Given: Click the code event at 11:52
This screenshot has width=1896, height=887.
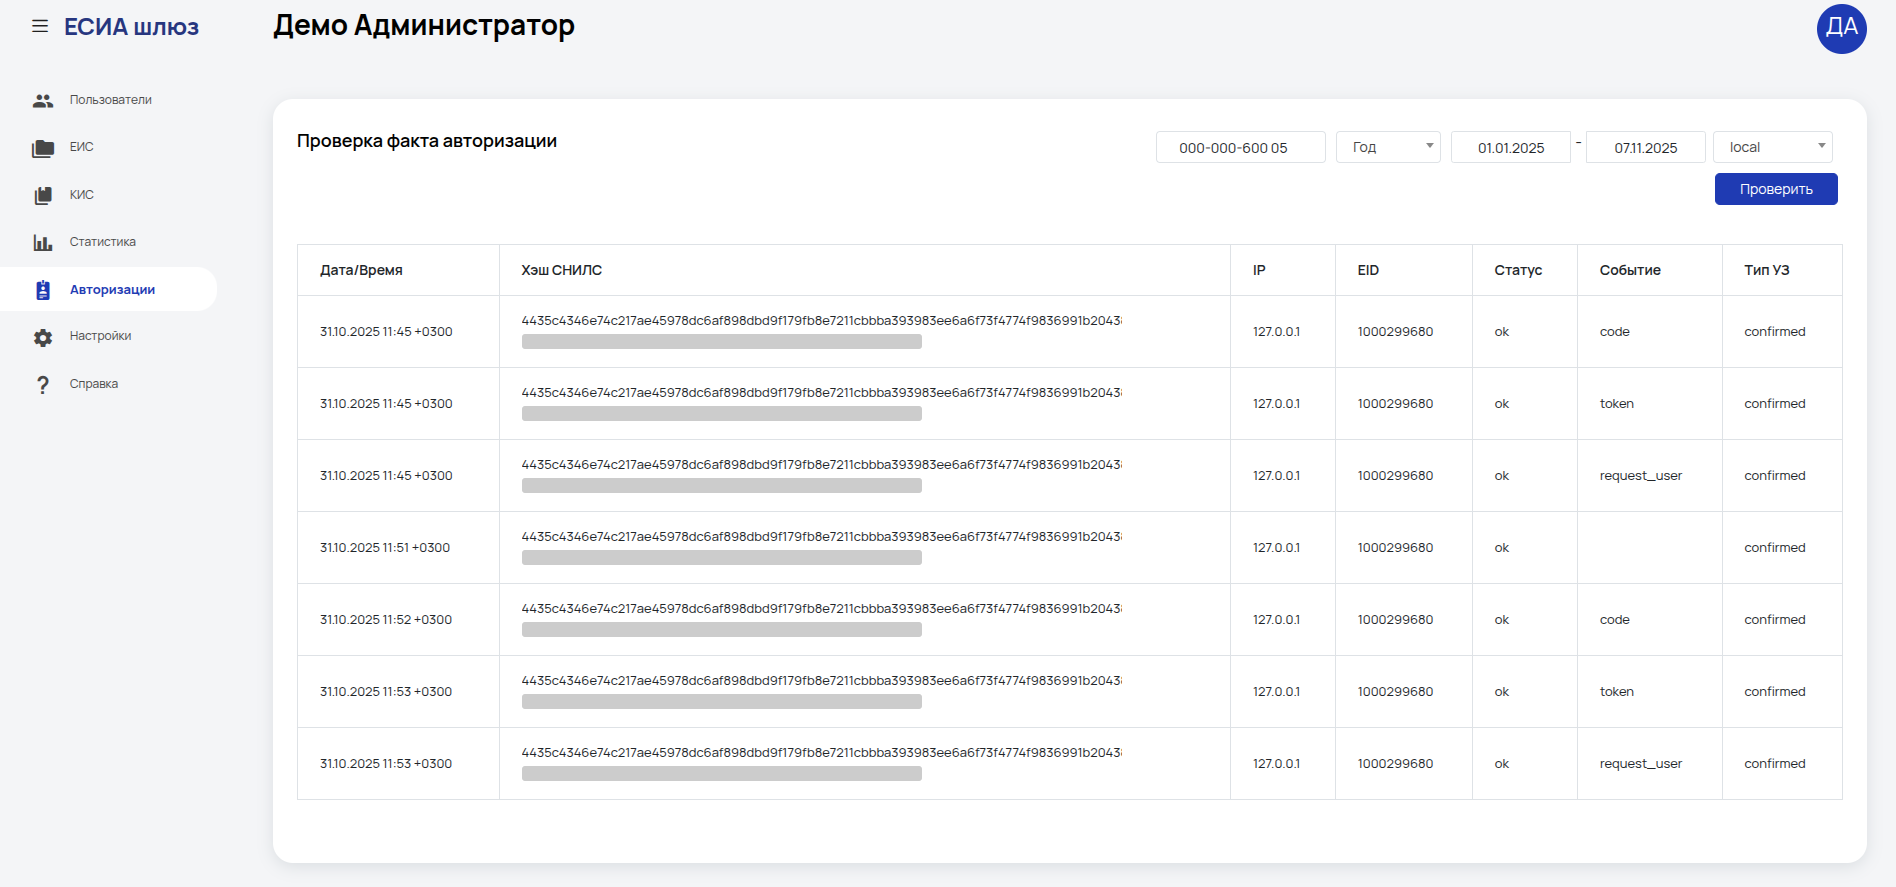Looking at the screenshot, I should click(1614, 620).
